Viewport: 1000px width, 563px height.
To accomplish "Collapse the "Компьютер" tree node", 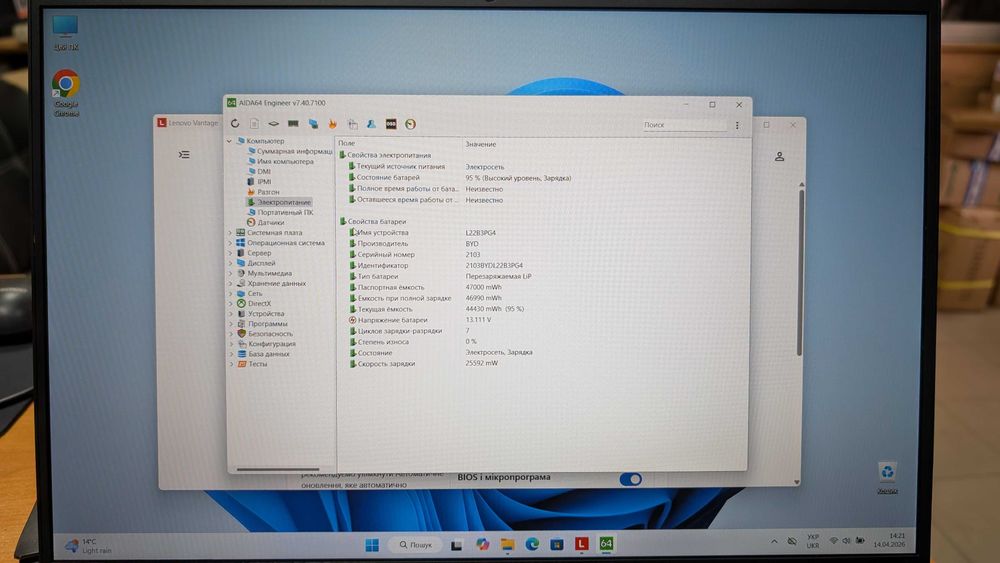I will tap(230, 141).
